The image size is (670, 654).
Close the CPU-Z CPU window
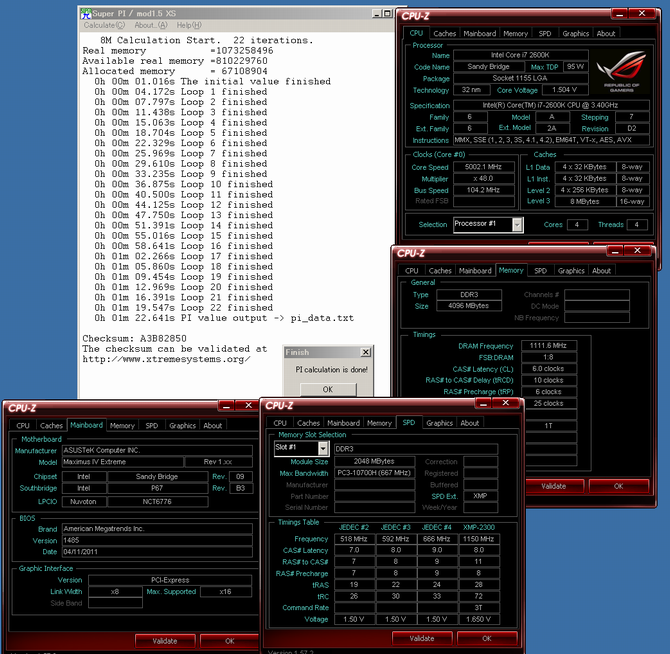(642, 14)
